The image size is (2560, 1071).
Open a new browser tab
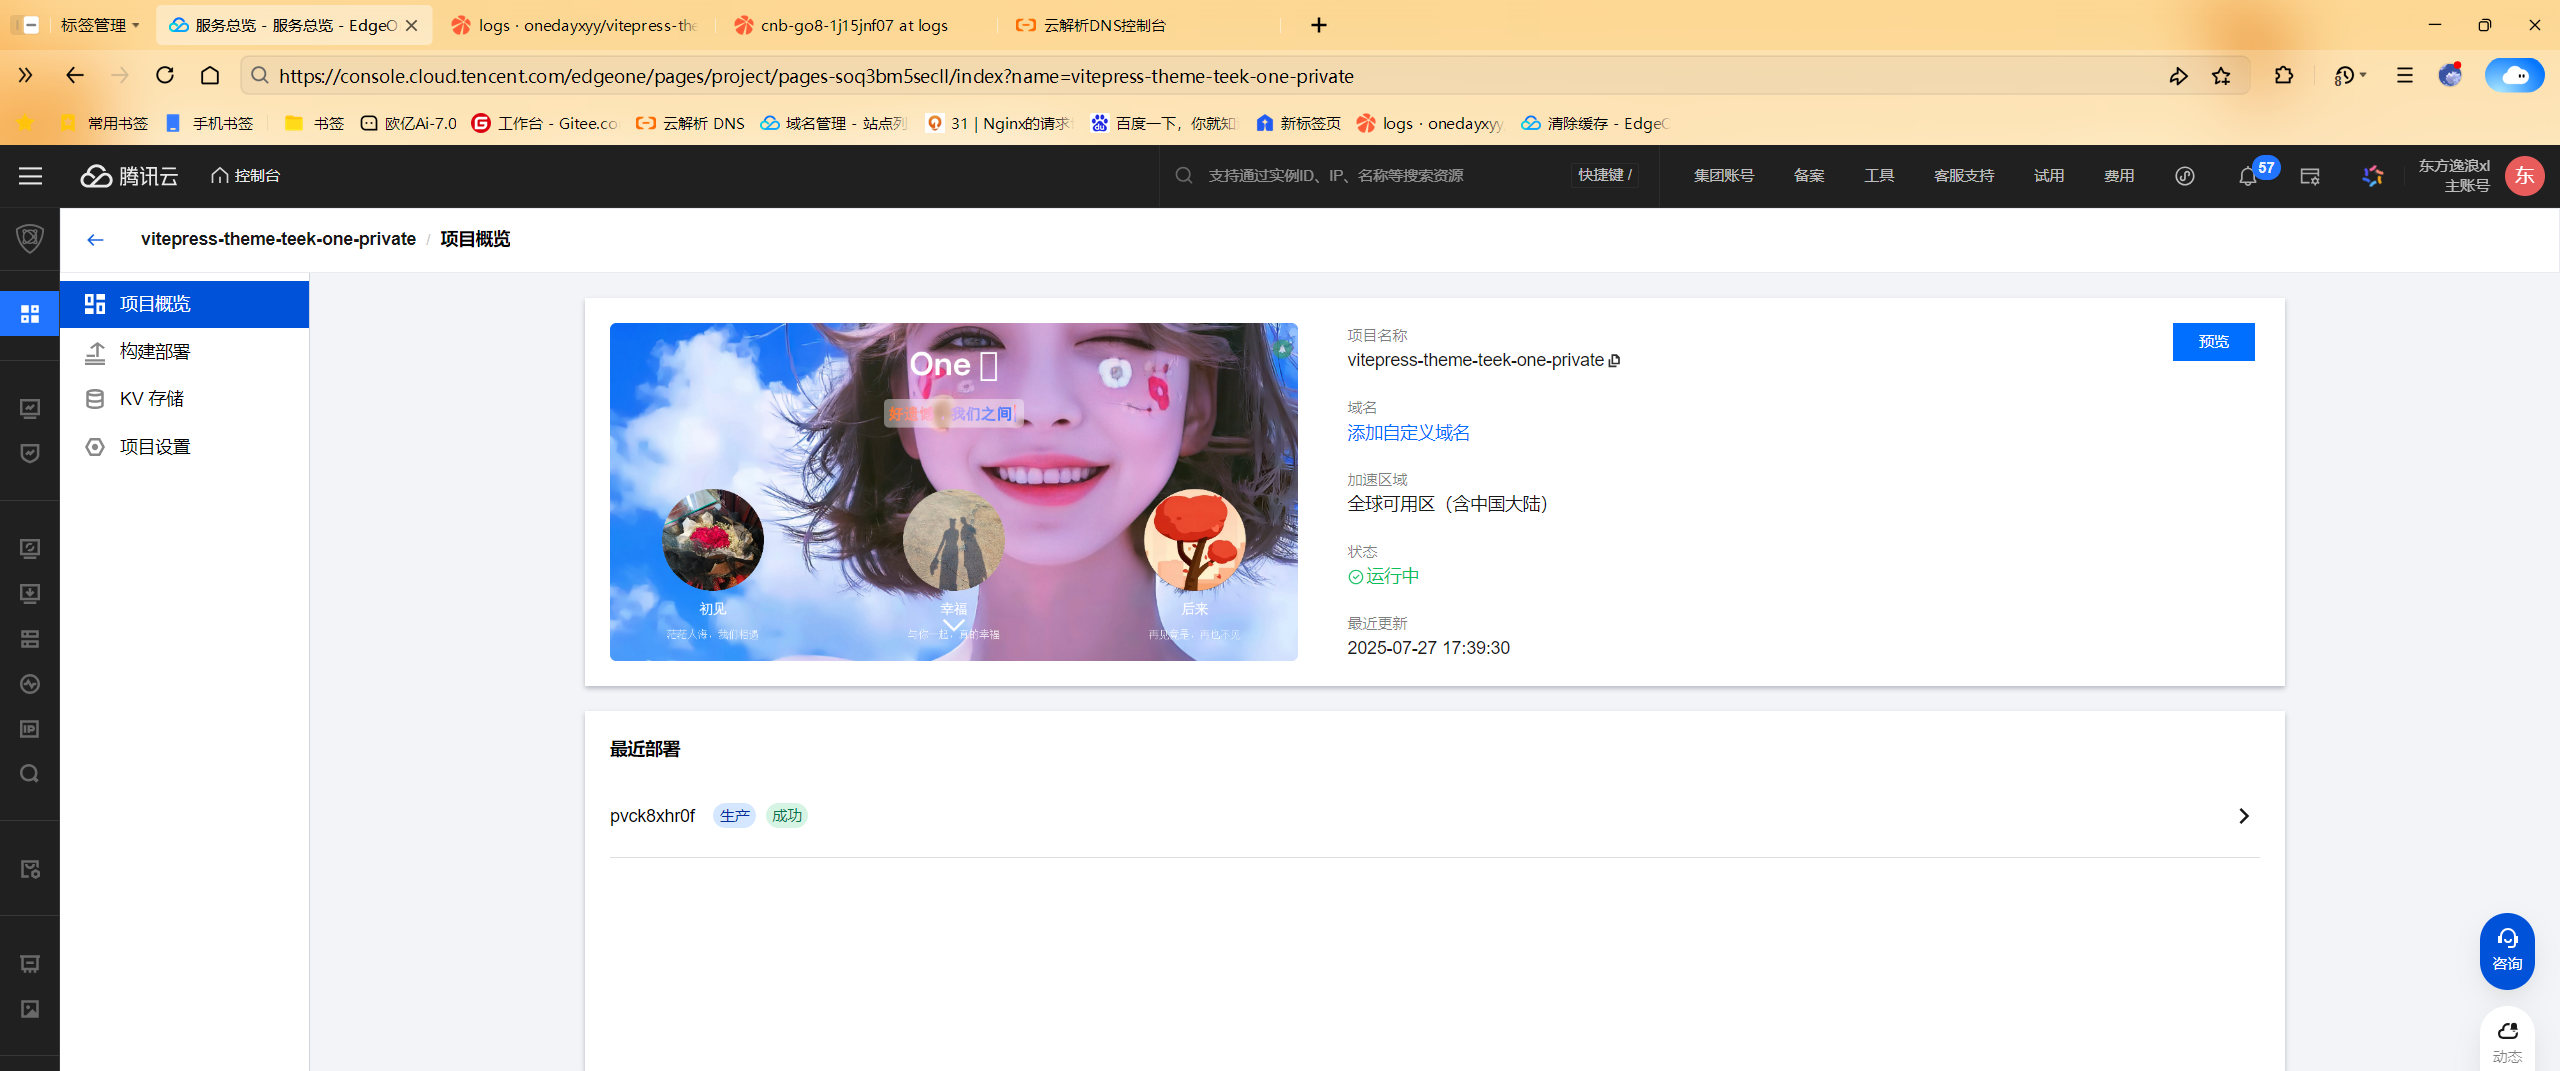point(1318,25)
